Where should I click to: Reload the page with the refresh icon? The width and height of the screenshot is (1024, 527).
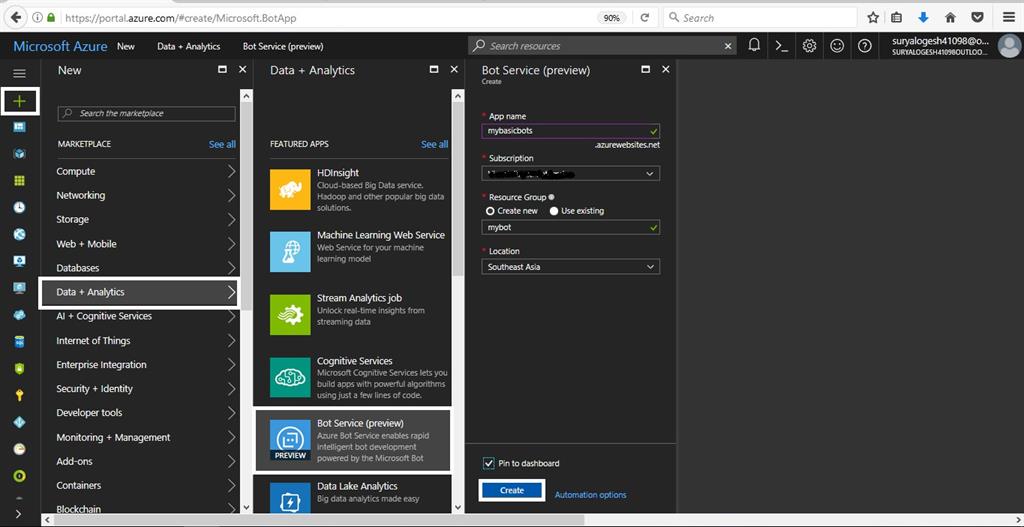click(x=645, y=18)
